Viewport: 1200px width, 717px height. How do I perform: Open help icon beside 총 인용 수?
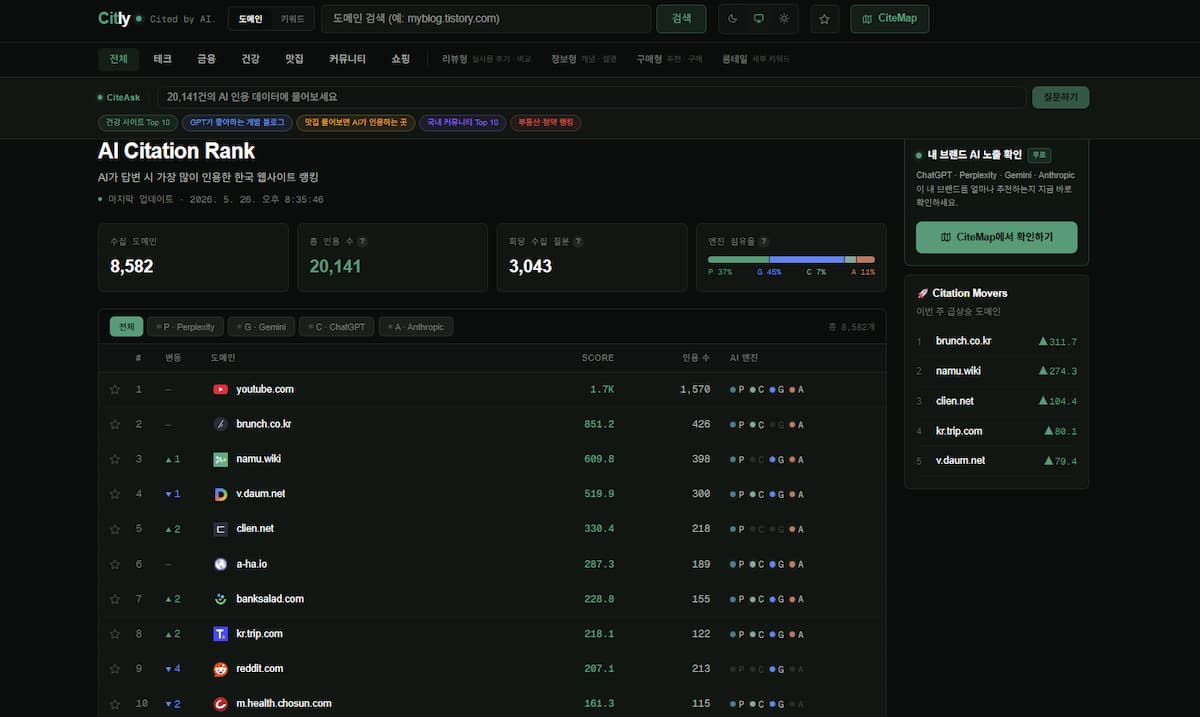coord(362,241)
